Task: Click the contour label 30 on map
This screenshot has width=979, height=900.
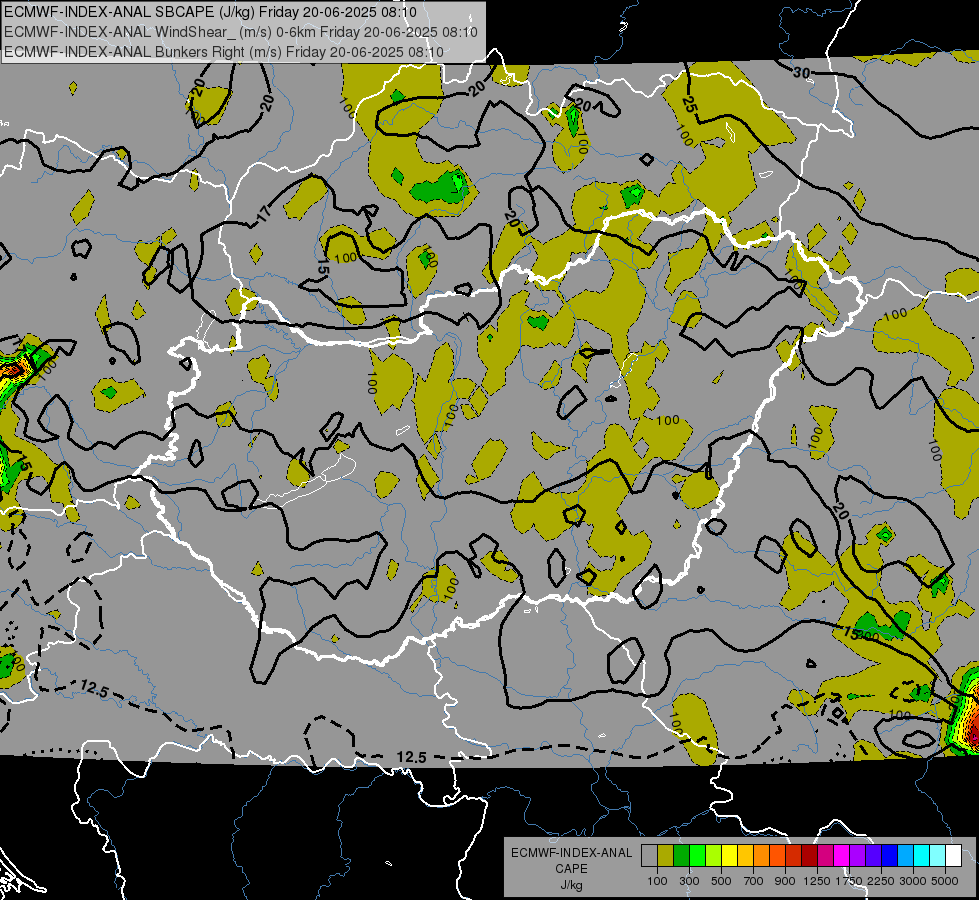Action: (802, 73)
